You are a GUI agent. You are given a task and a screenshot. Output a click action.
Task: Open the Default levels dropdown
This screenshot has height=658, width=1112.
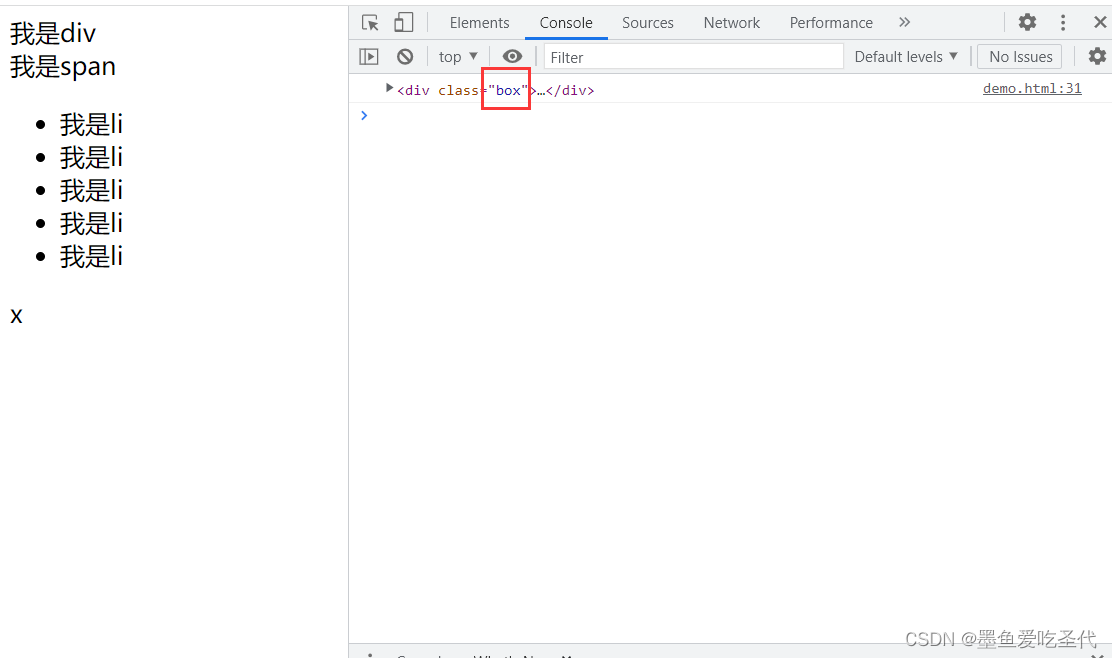point(906,57)
